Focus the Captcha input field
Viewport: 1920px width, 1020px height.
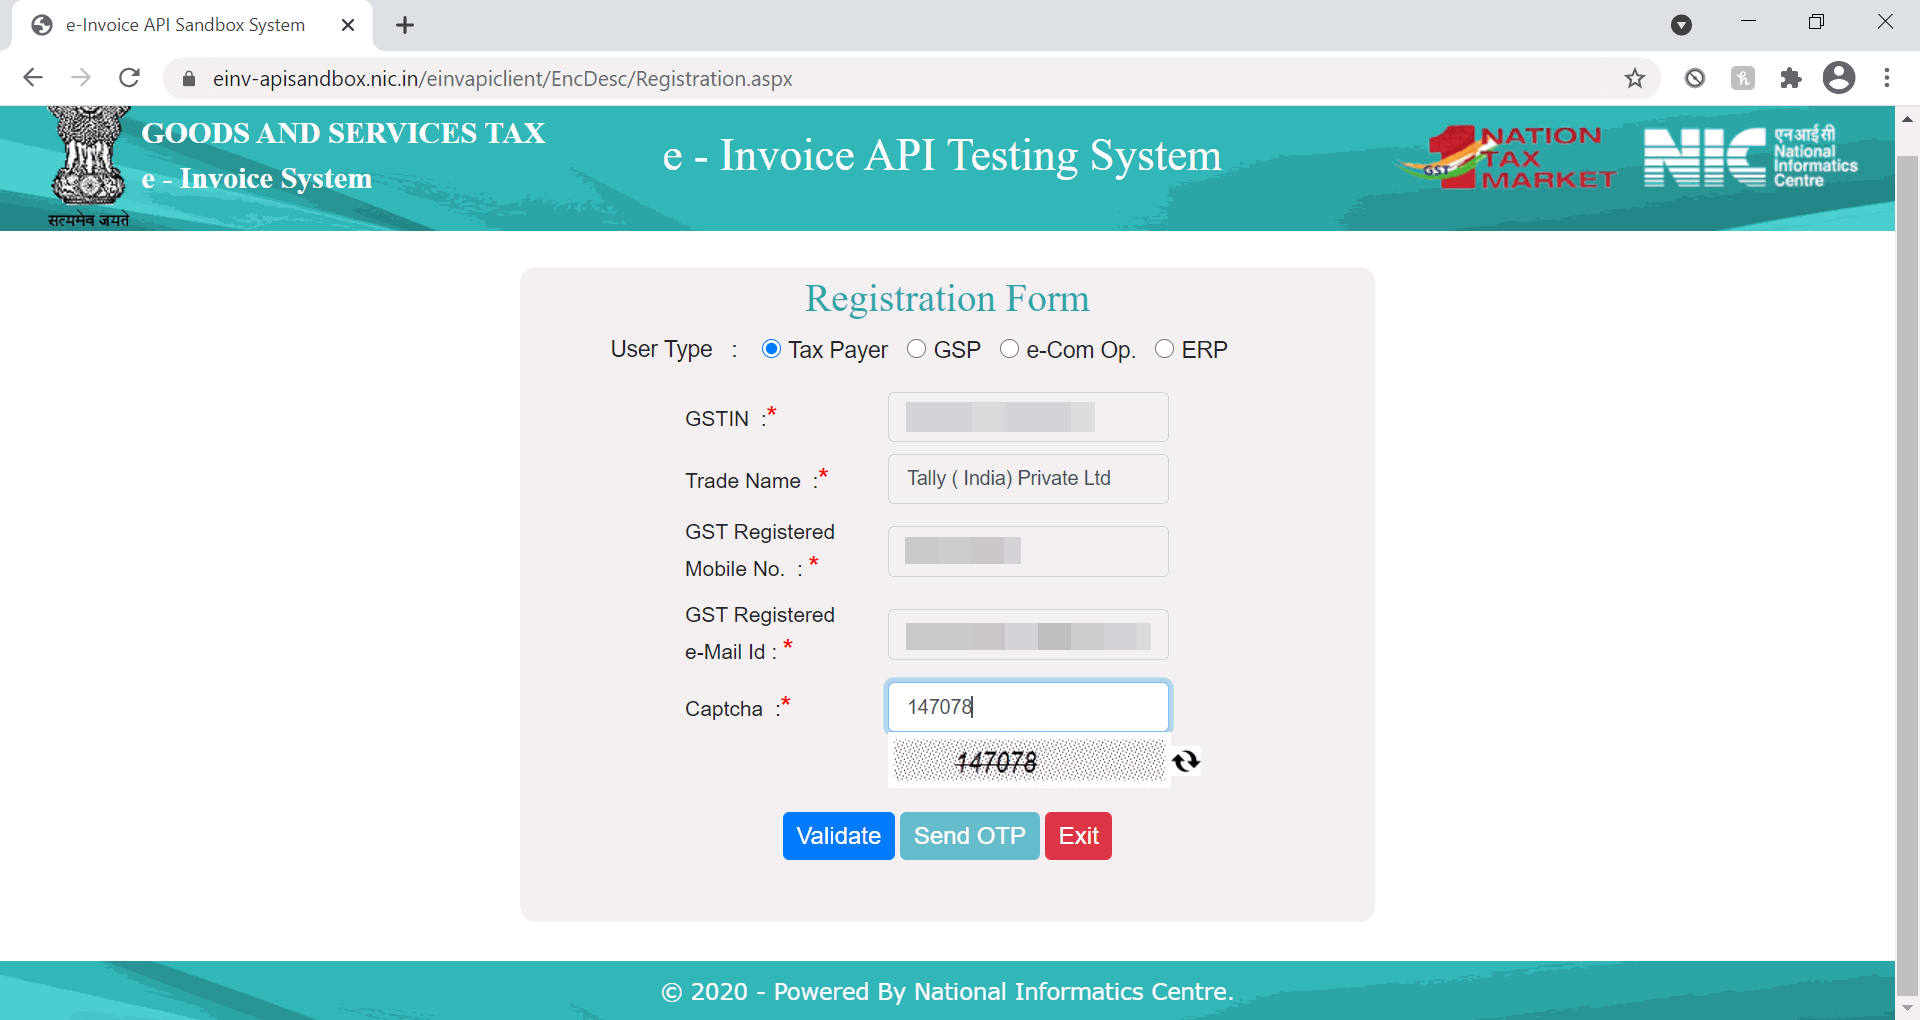1028,707
